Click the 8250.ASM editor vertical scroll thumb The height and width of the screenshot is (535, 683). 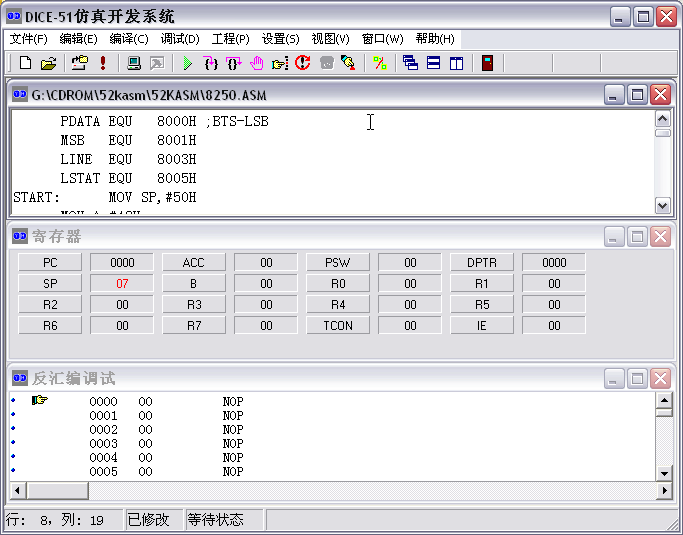tap(663, 132)
